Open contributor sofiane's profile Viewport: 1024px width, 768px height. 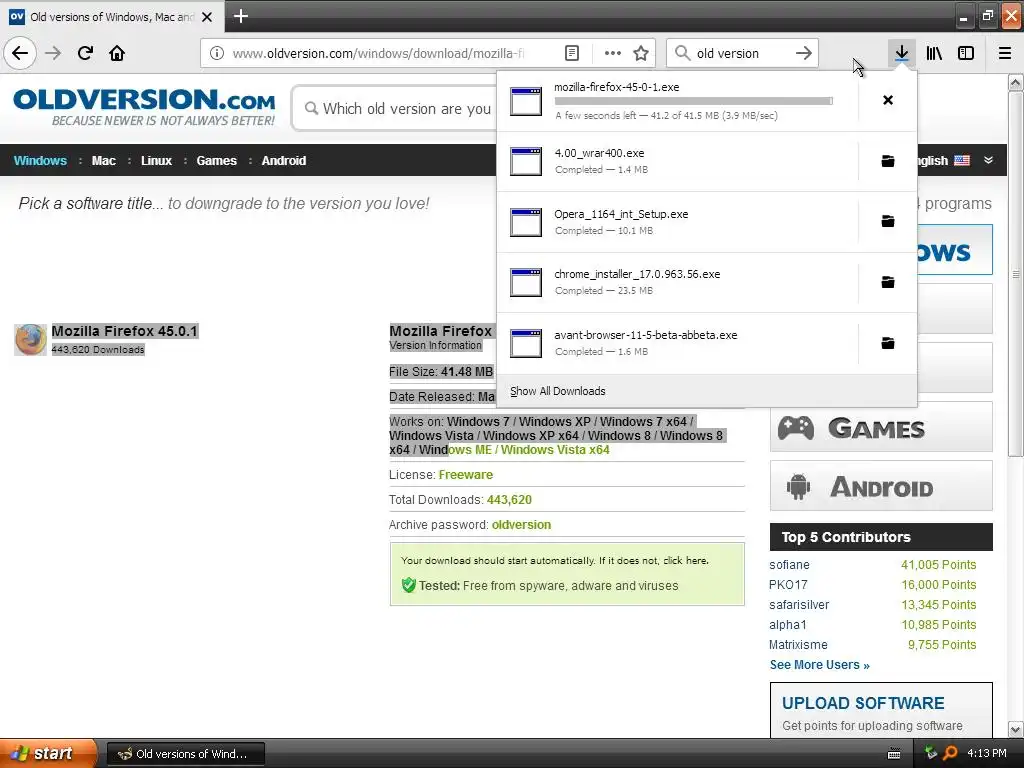(x=789, y=565)
